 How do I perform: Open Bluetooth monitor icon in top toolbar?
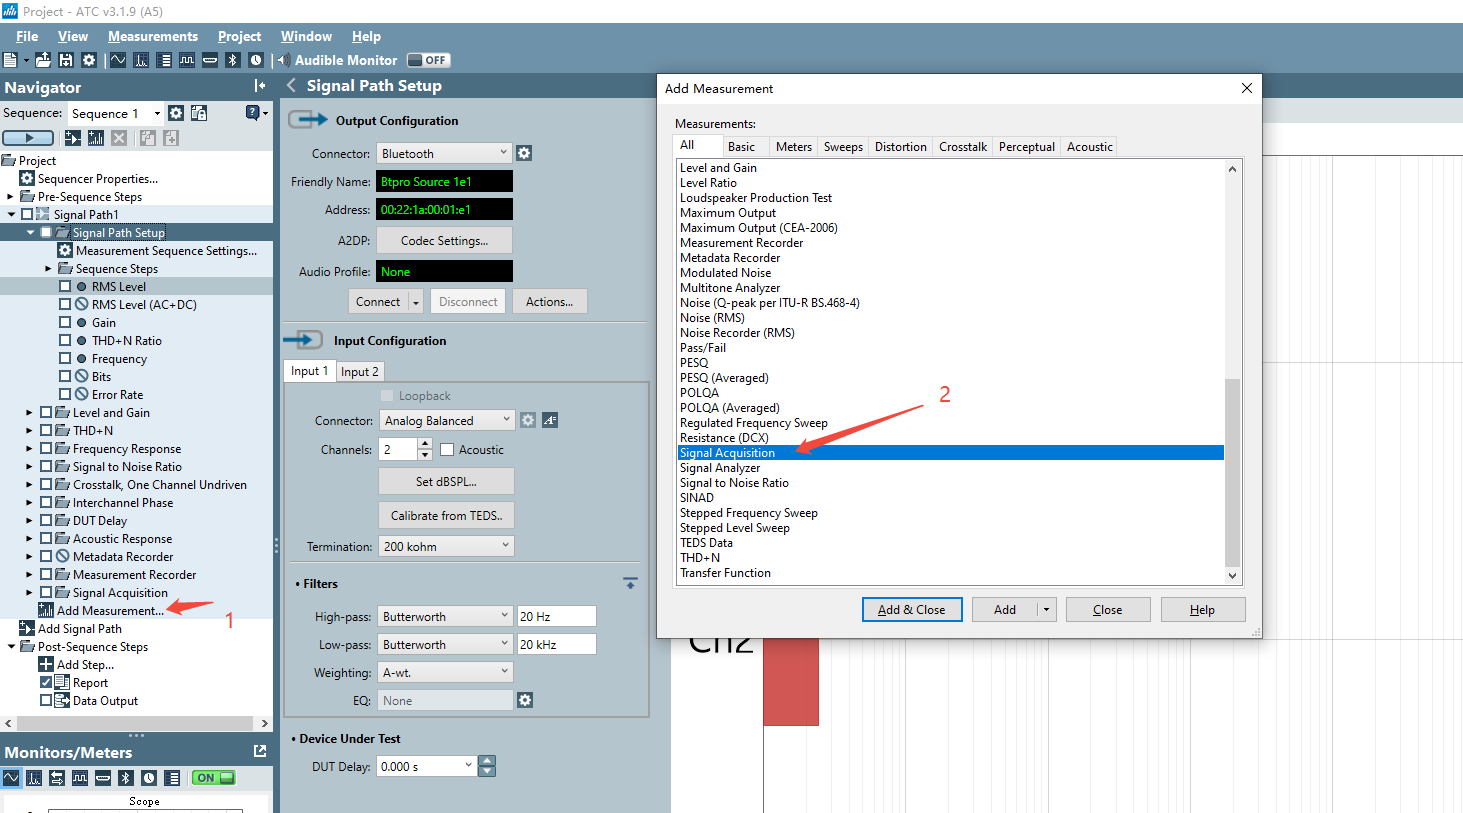[x=232, y=60]
